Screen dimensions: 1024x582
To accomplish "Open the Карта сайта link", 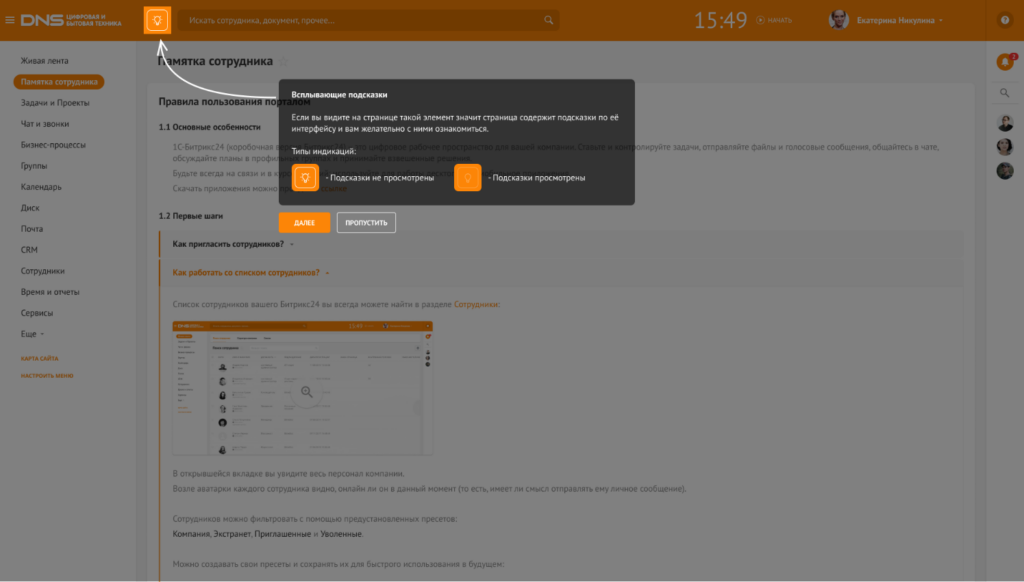I will tap(39, 359).
